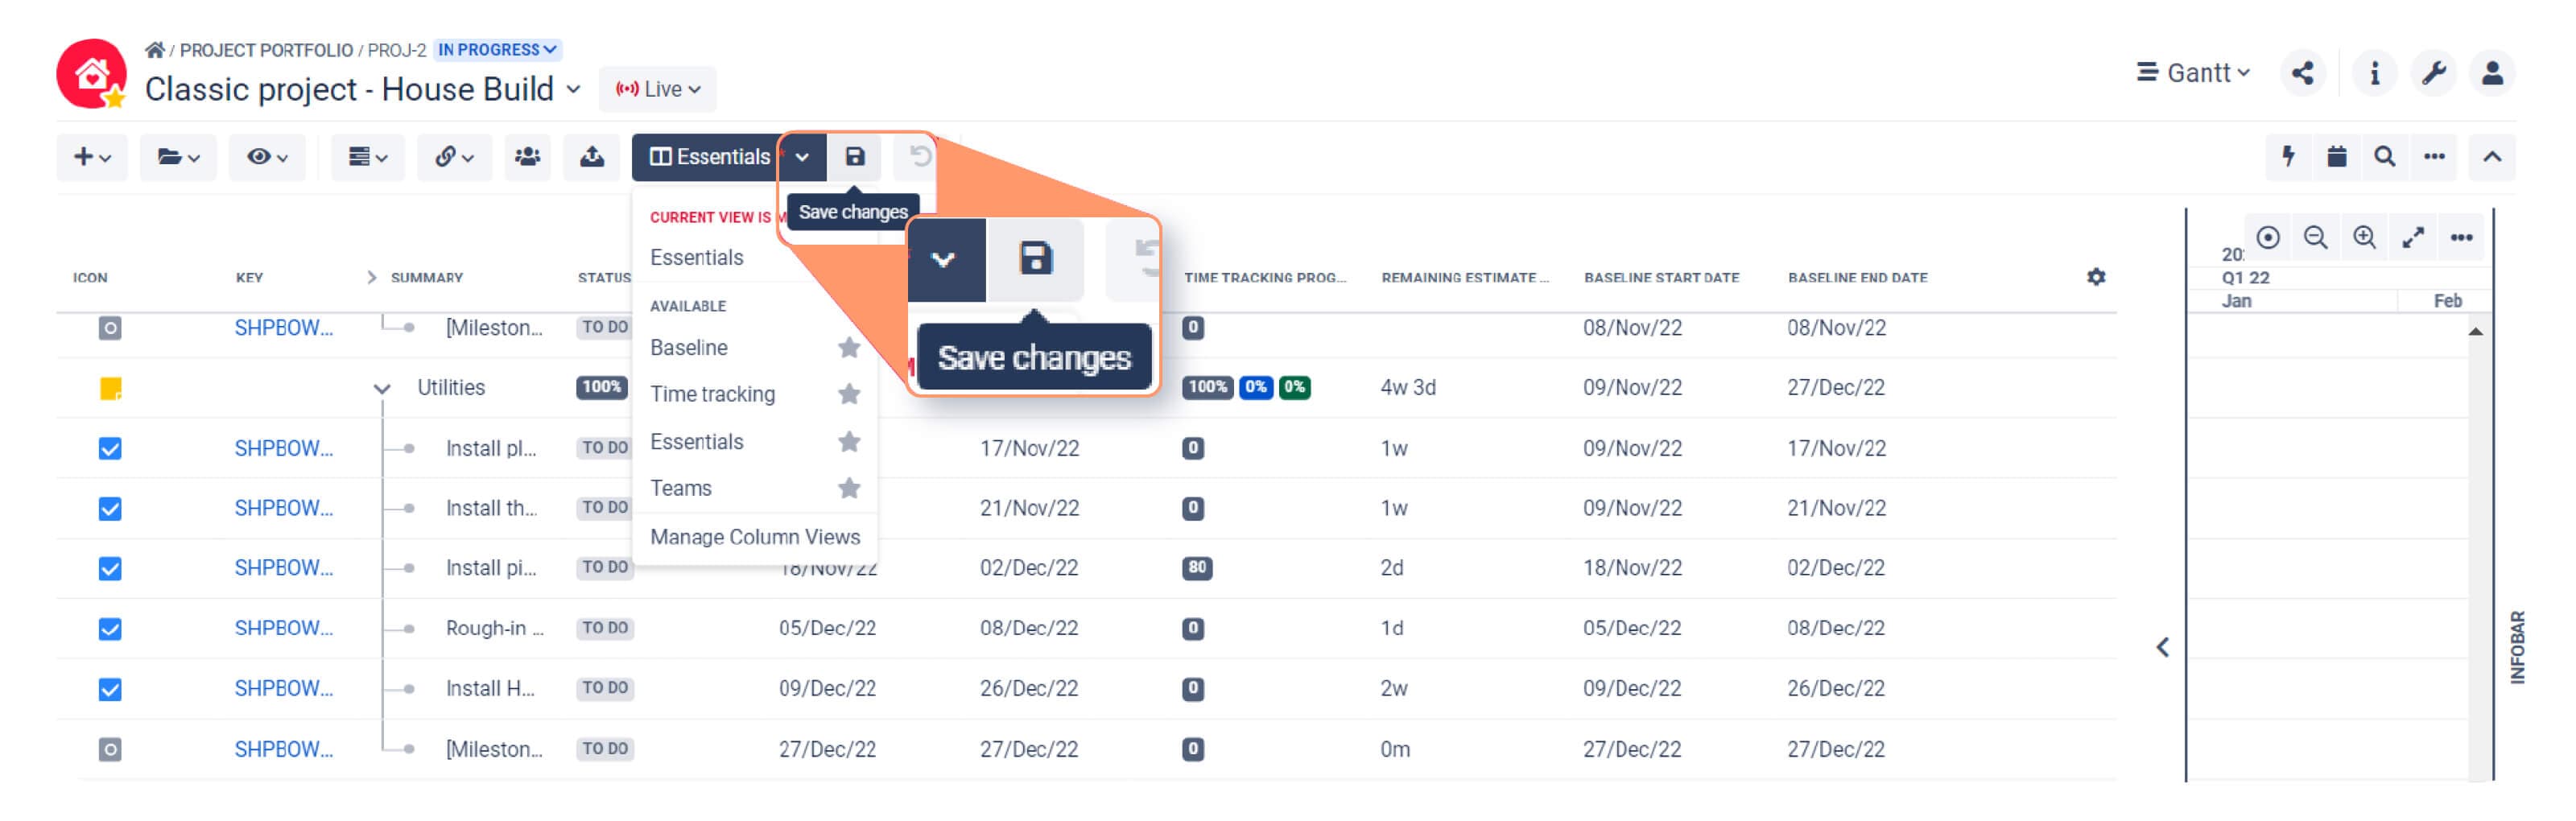The height and width of the screenshot is (821, 2576).
Task: Open the INFOBAR side panel
Action: click(2517, 648)
